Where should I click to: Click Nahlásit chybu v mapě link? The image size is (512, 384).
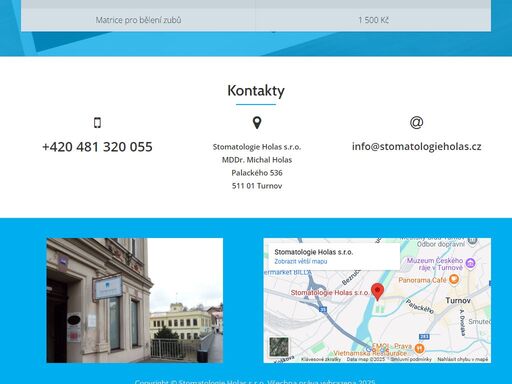[463, 359]
